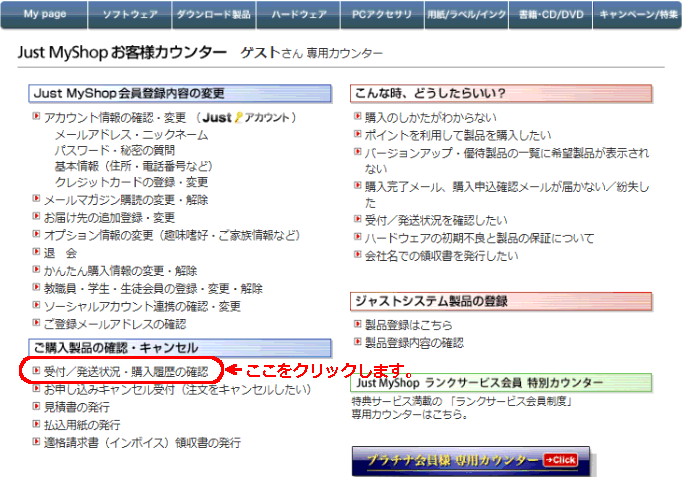Open ご登録メールアドレスの確認 link
The height and width of the screenshot is (477, 683).
pos(115,325)
